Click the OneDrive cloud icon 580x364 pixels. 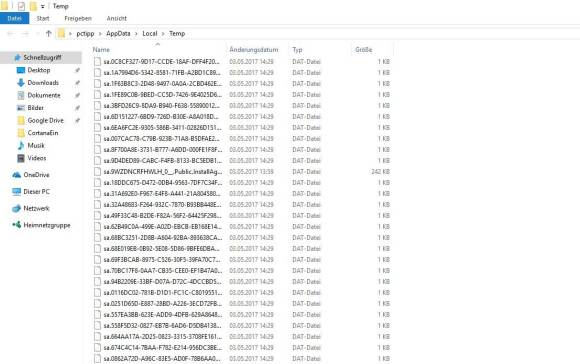tap(17, 175)
